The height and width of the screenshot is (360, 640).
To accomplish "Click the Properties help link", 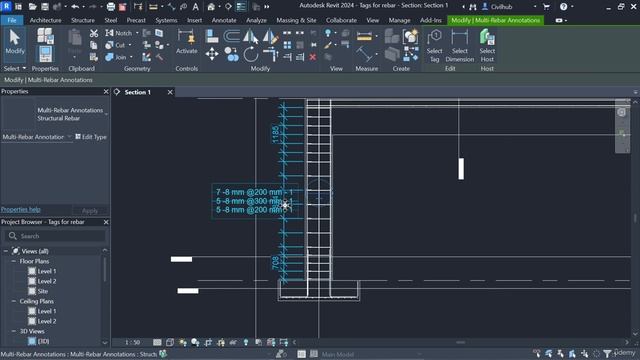I will coord(21,209).
